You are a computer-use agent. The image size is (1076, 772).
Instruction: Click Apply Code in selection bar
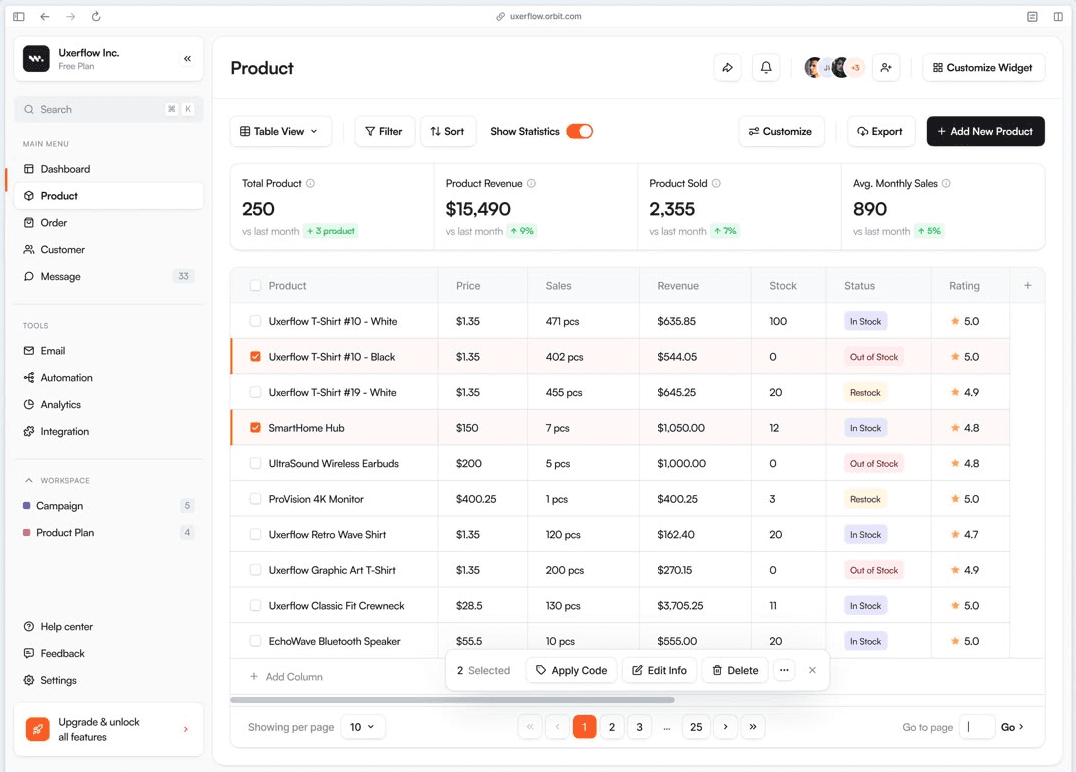572,670
